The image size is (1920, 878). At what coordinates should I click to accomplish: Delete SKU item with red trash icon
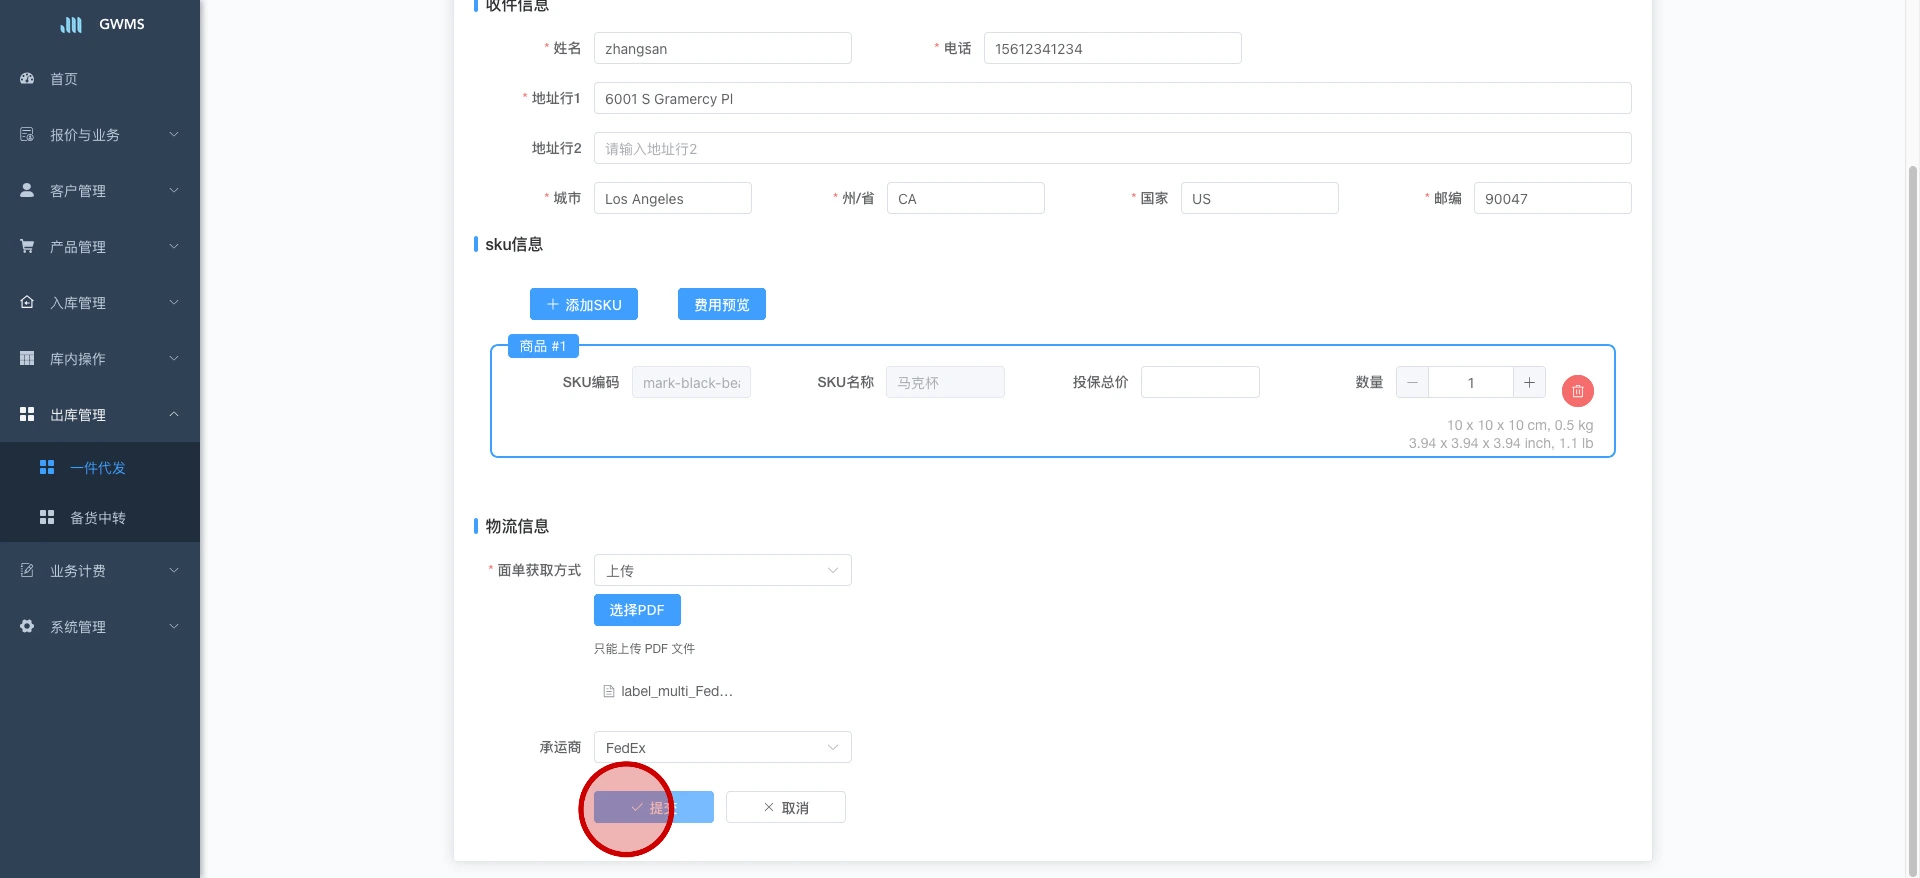click(x=1577, y=391)
